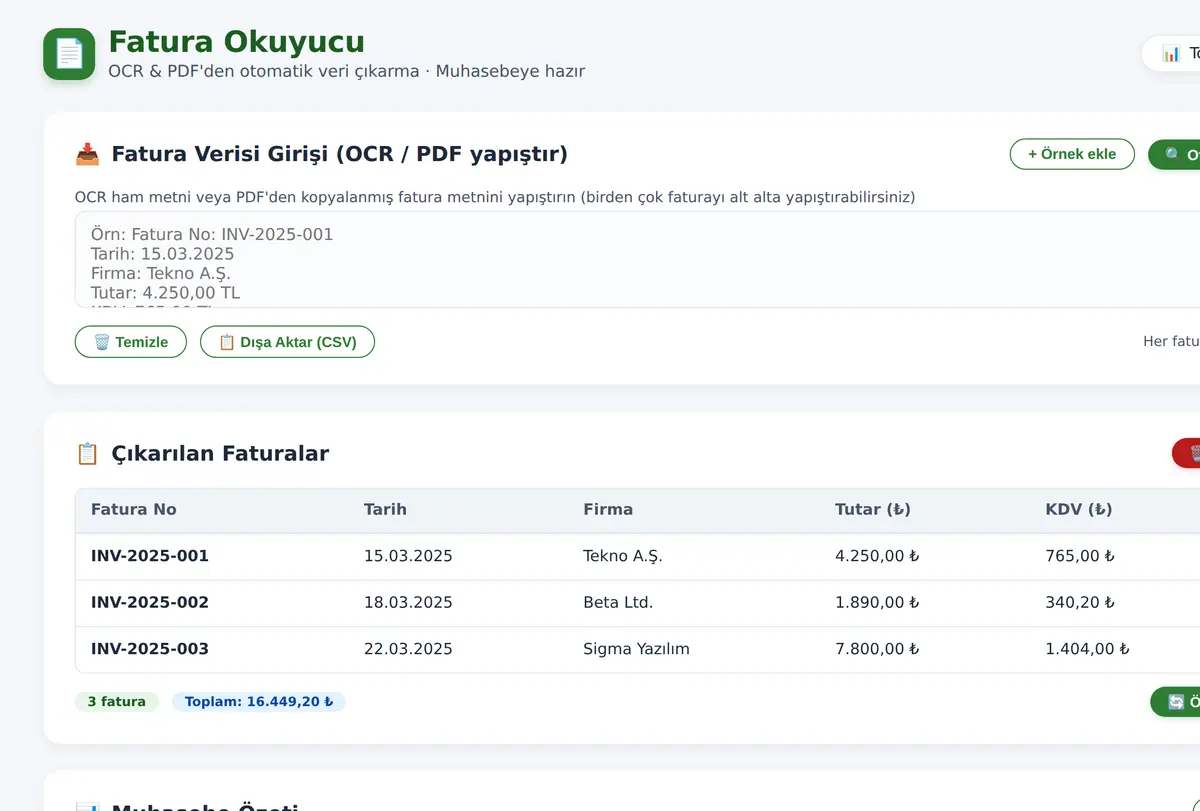
Task: Click the 'Firma' column header
Action: coord(608,509)
